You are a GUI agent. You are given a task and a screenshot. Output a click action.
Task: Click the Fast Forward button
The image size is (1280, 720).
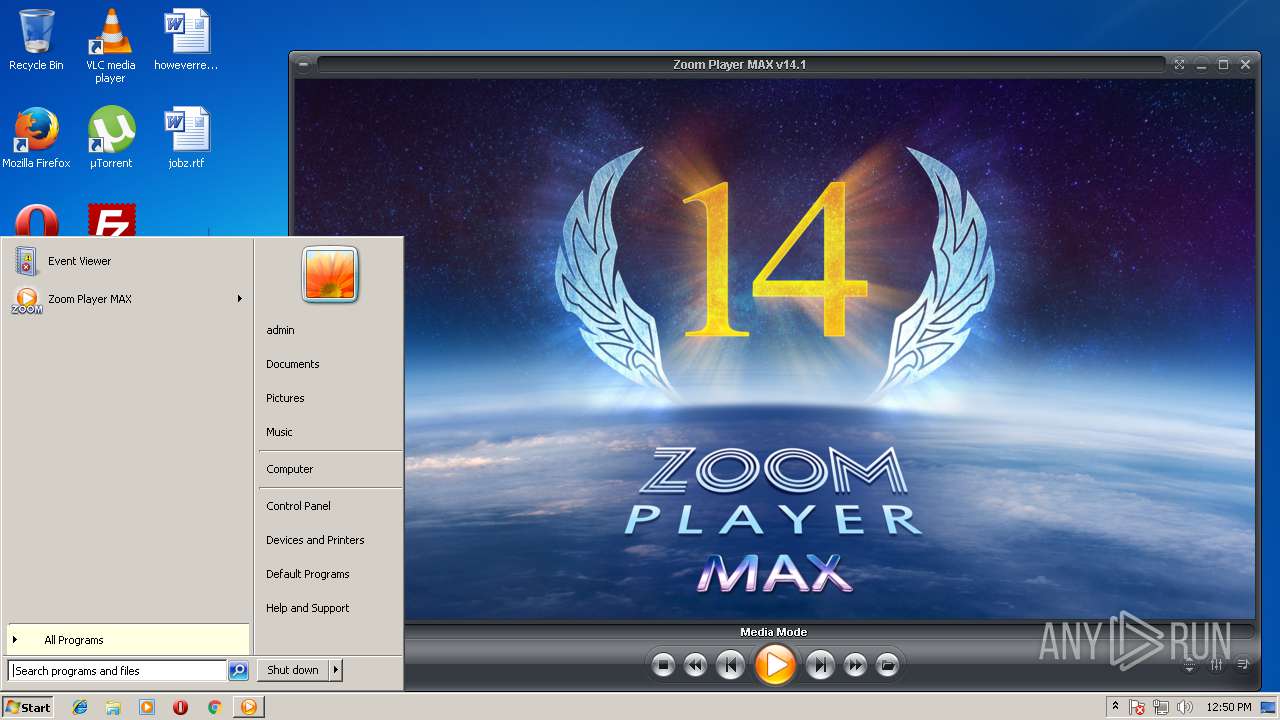coord(855,664)
